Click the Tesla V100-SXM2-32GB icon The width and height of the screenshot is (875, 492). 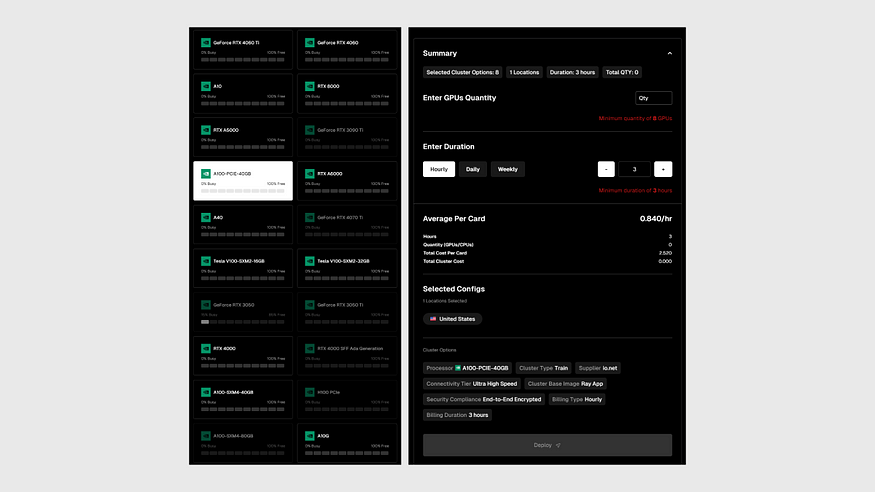click(x=310, y=261)
